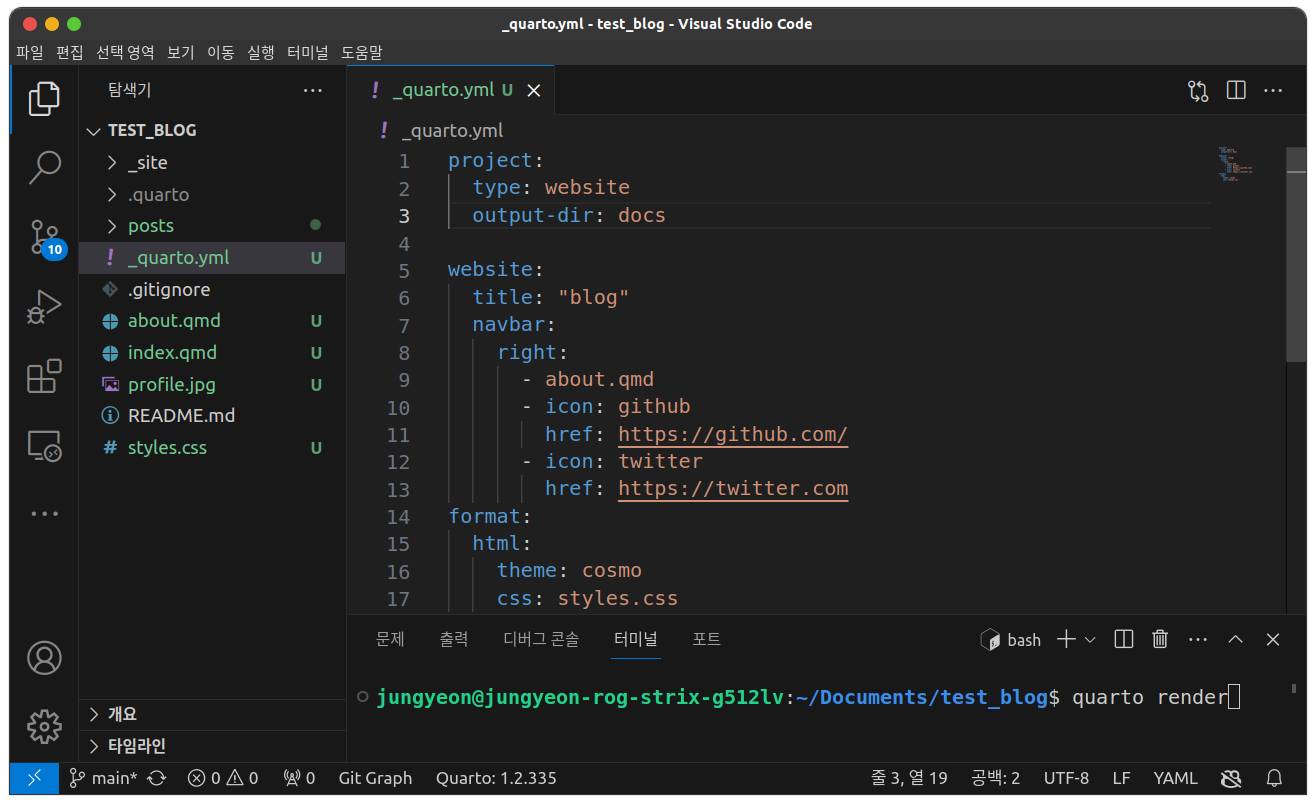Open README.md file
Screen dimensions: 1316x804
pyautogui.click(x=212, y=415)
